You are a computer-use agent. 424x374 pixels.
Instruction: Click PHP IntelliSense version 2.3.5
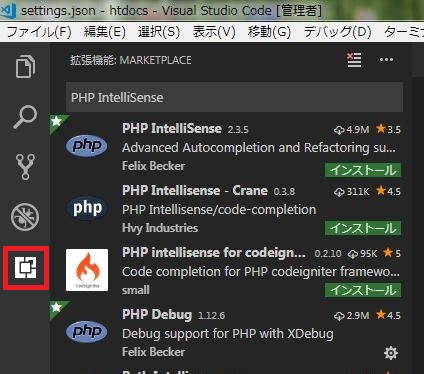tap(238, 129)
